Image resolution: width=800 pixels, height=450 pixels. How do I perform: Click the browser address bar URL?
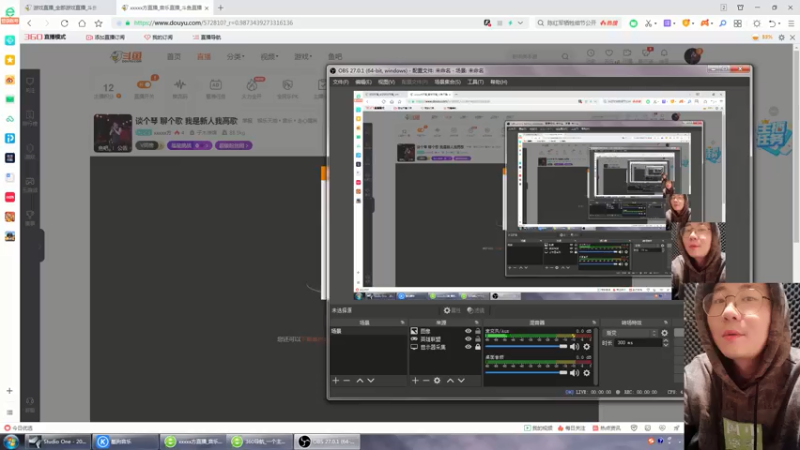pos(213,23)
